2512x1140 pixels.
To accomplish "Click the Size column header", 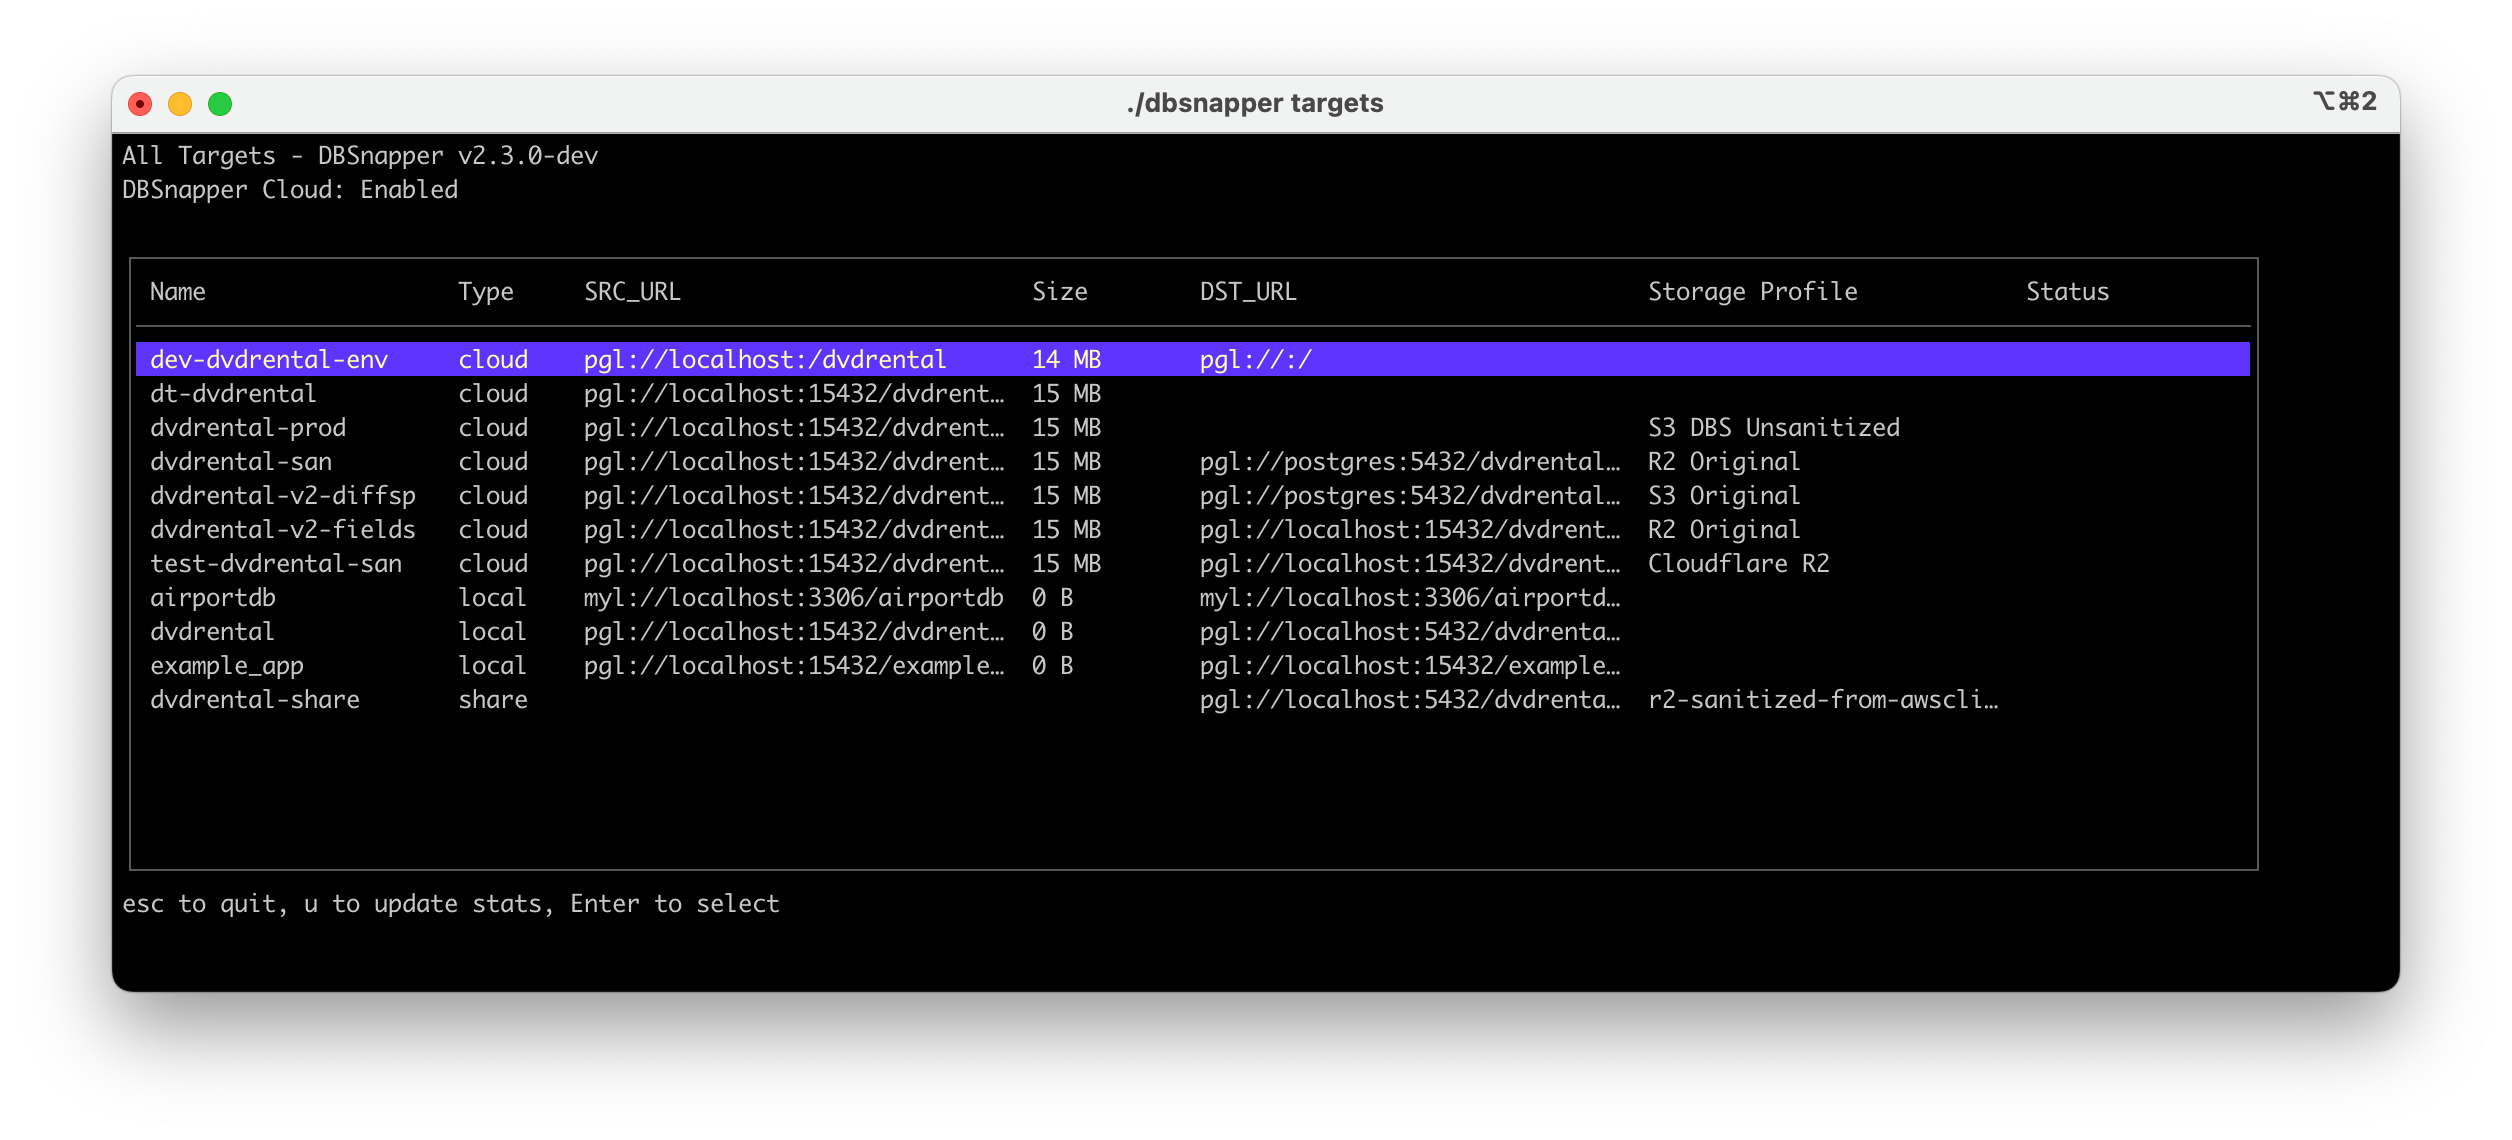I will (x=1060, y=291).
